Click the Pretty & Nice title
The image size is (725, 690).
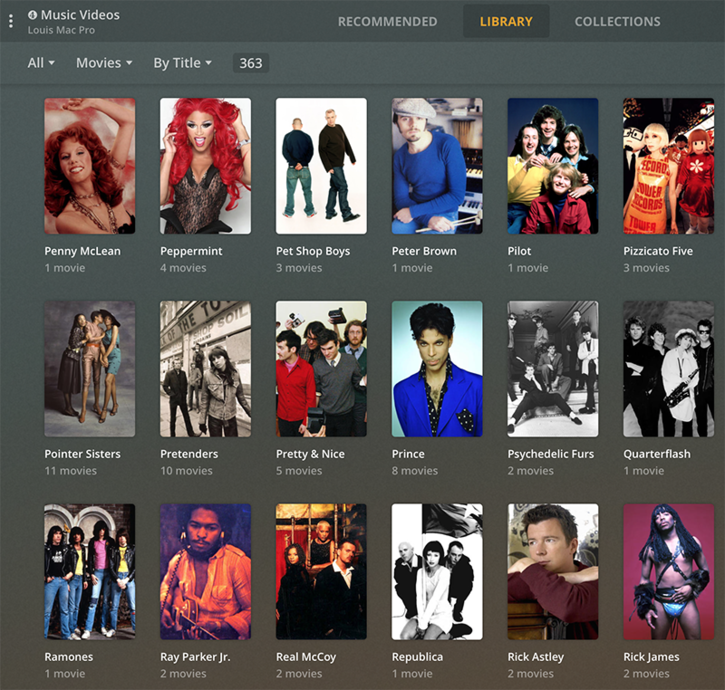click(x=310, y=455)
